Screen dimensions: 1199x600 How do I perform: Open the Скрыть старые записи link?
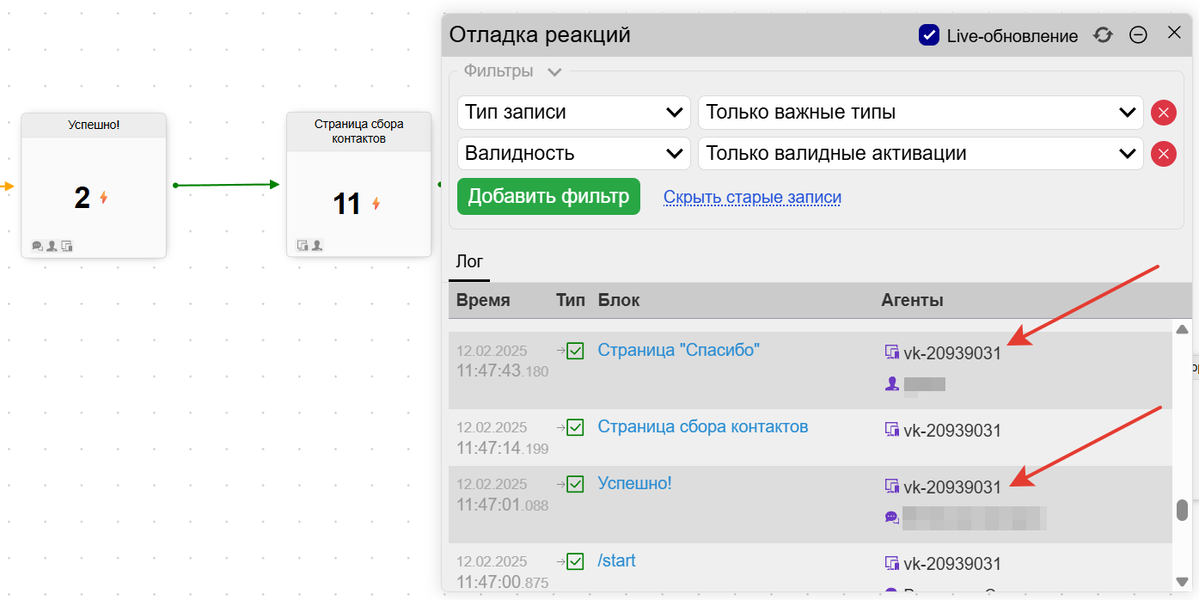752,196
